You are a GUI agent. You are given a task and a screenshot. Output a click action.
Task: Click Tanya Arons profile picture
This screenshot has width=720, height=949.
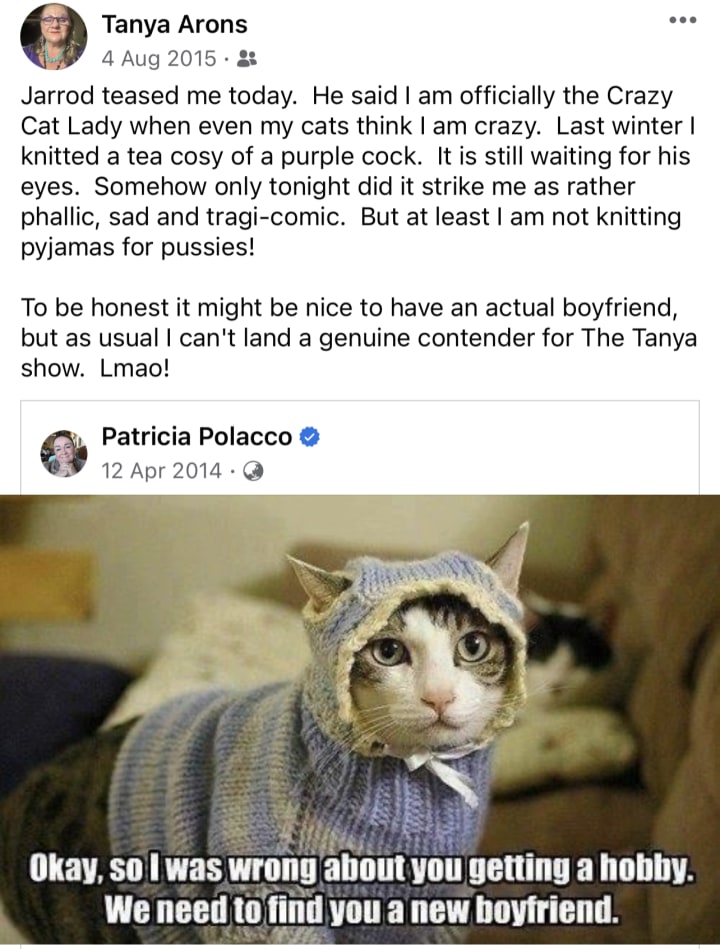53,36
